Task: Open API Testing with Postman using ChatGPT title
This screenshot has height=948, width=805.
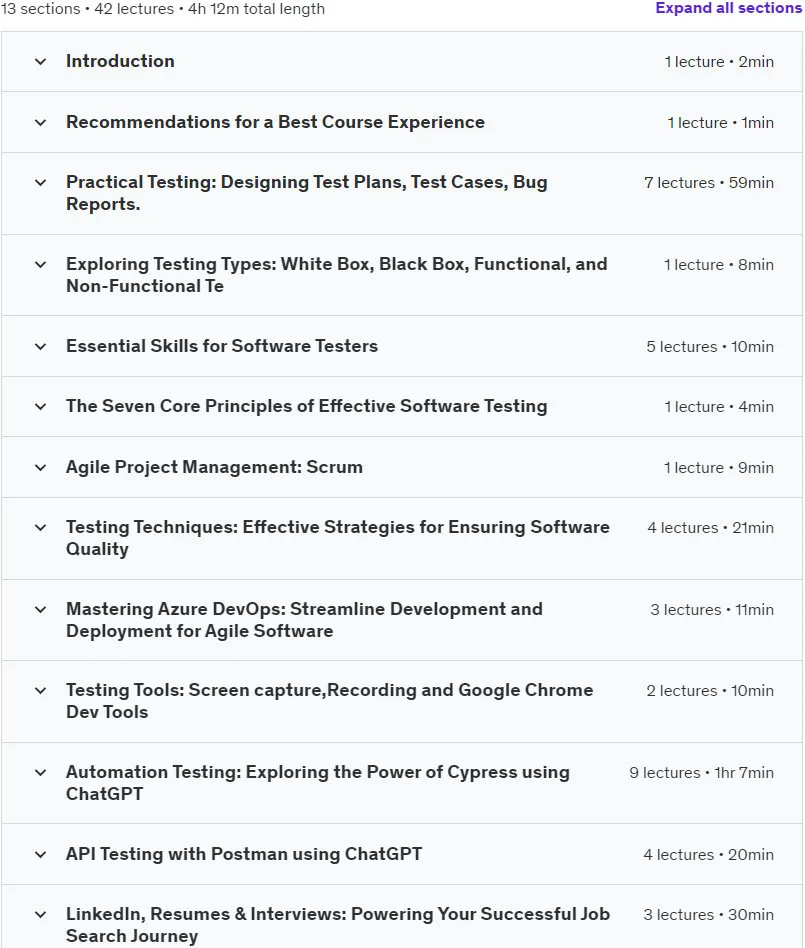Action: point(244,854)
